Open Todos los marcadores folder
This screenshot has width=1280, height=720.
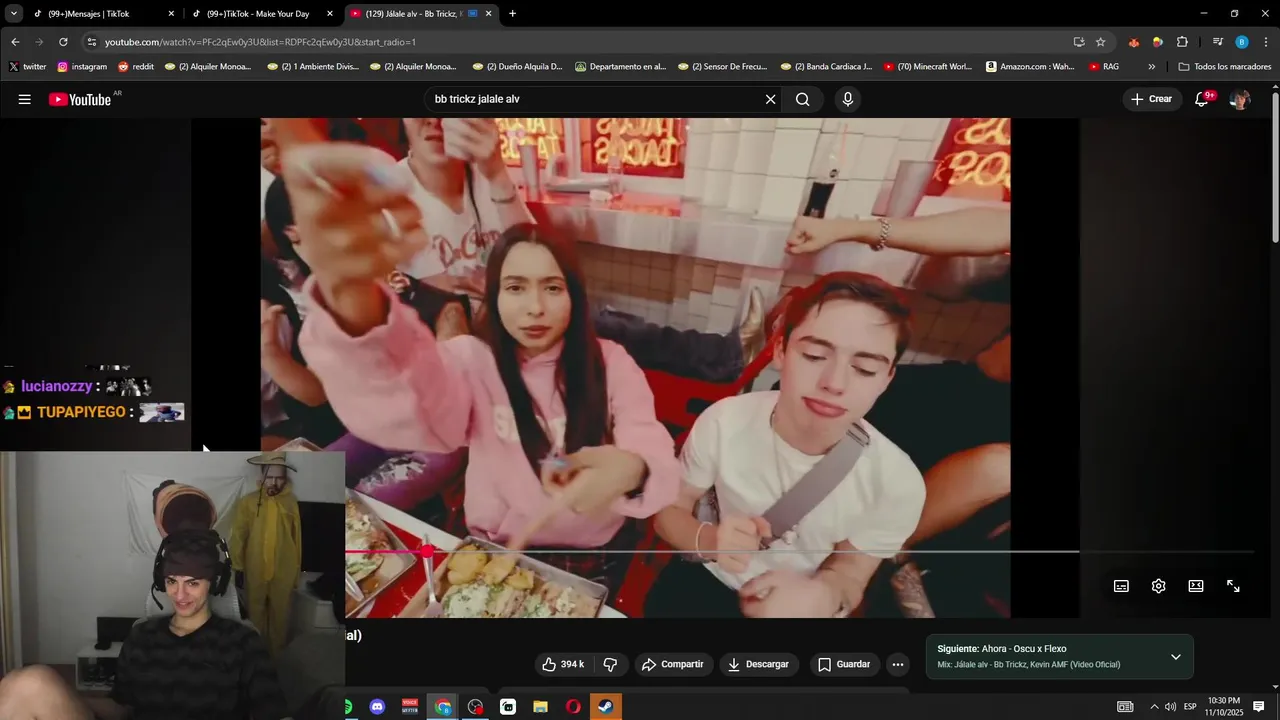1225,67
